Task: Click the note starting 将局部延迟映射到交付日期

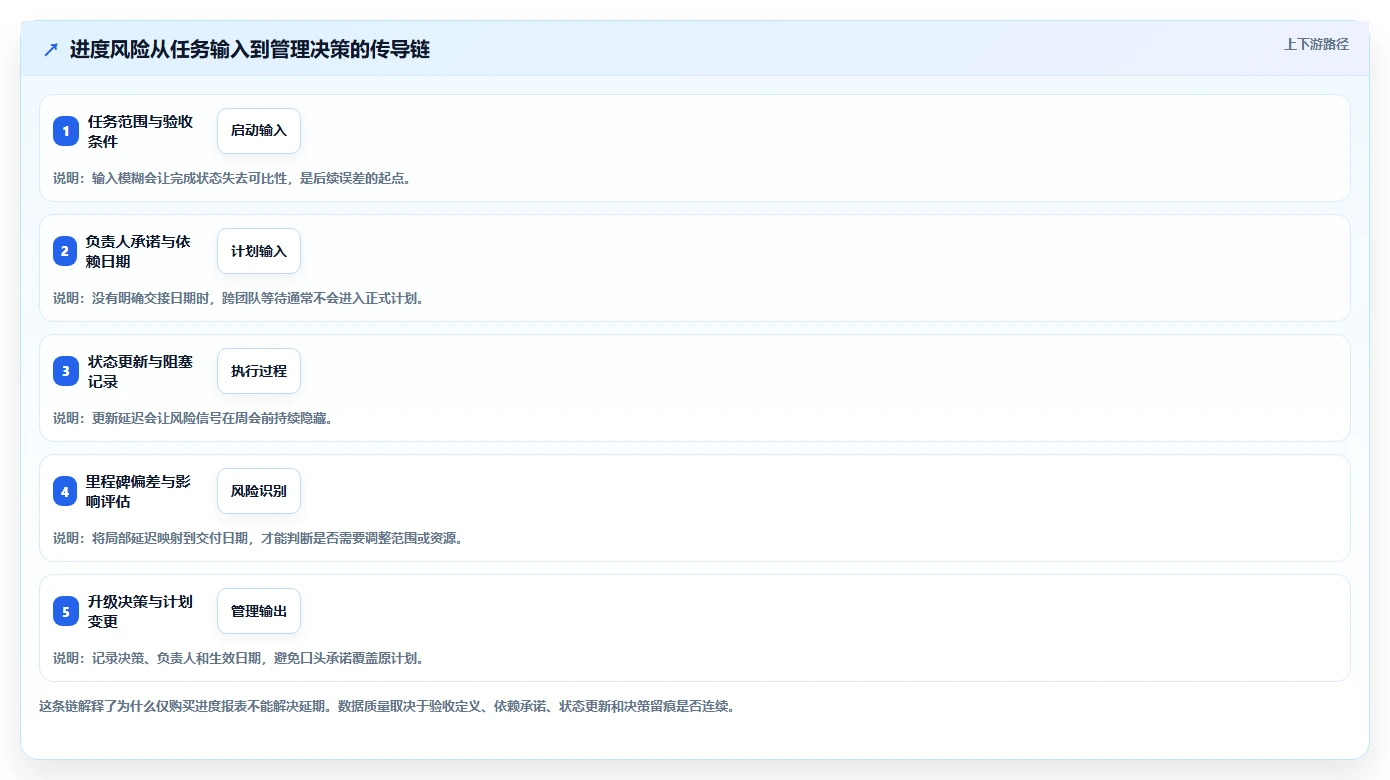Action: pos(258,538)
